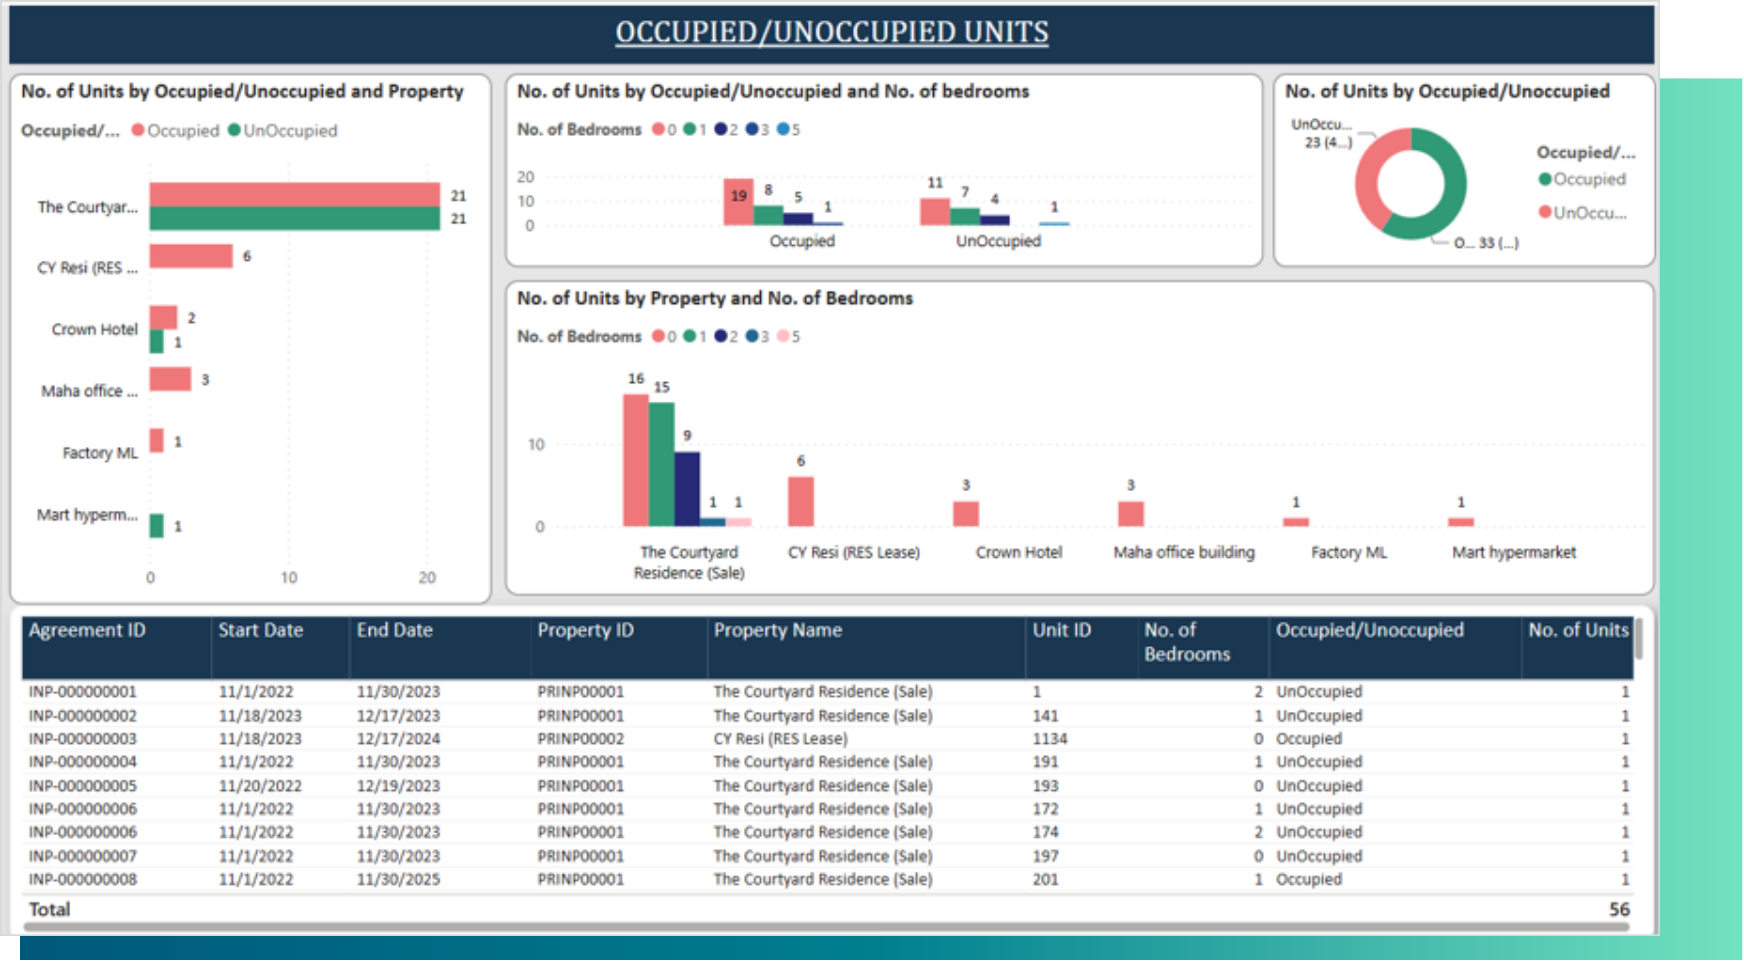
Task: Sort by Occupied/Unoccupied column header
Action: point(1368,631)
